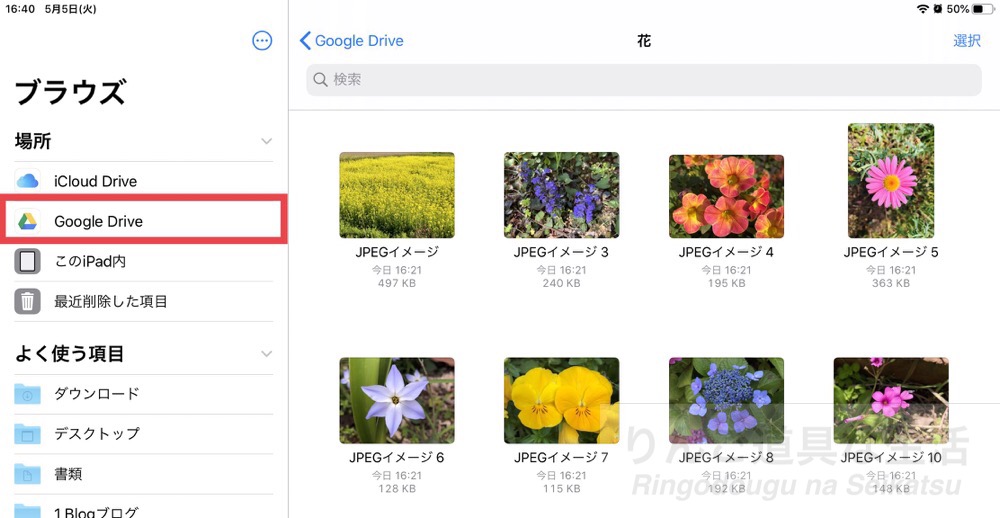Open yellow field photo JPEGイメージ
Image resolution: width=1000 pixels, height=518 pixels.
coord(397,195)
